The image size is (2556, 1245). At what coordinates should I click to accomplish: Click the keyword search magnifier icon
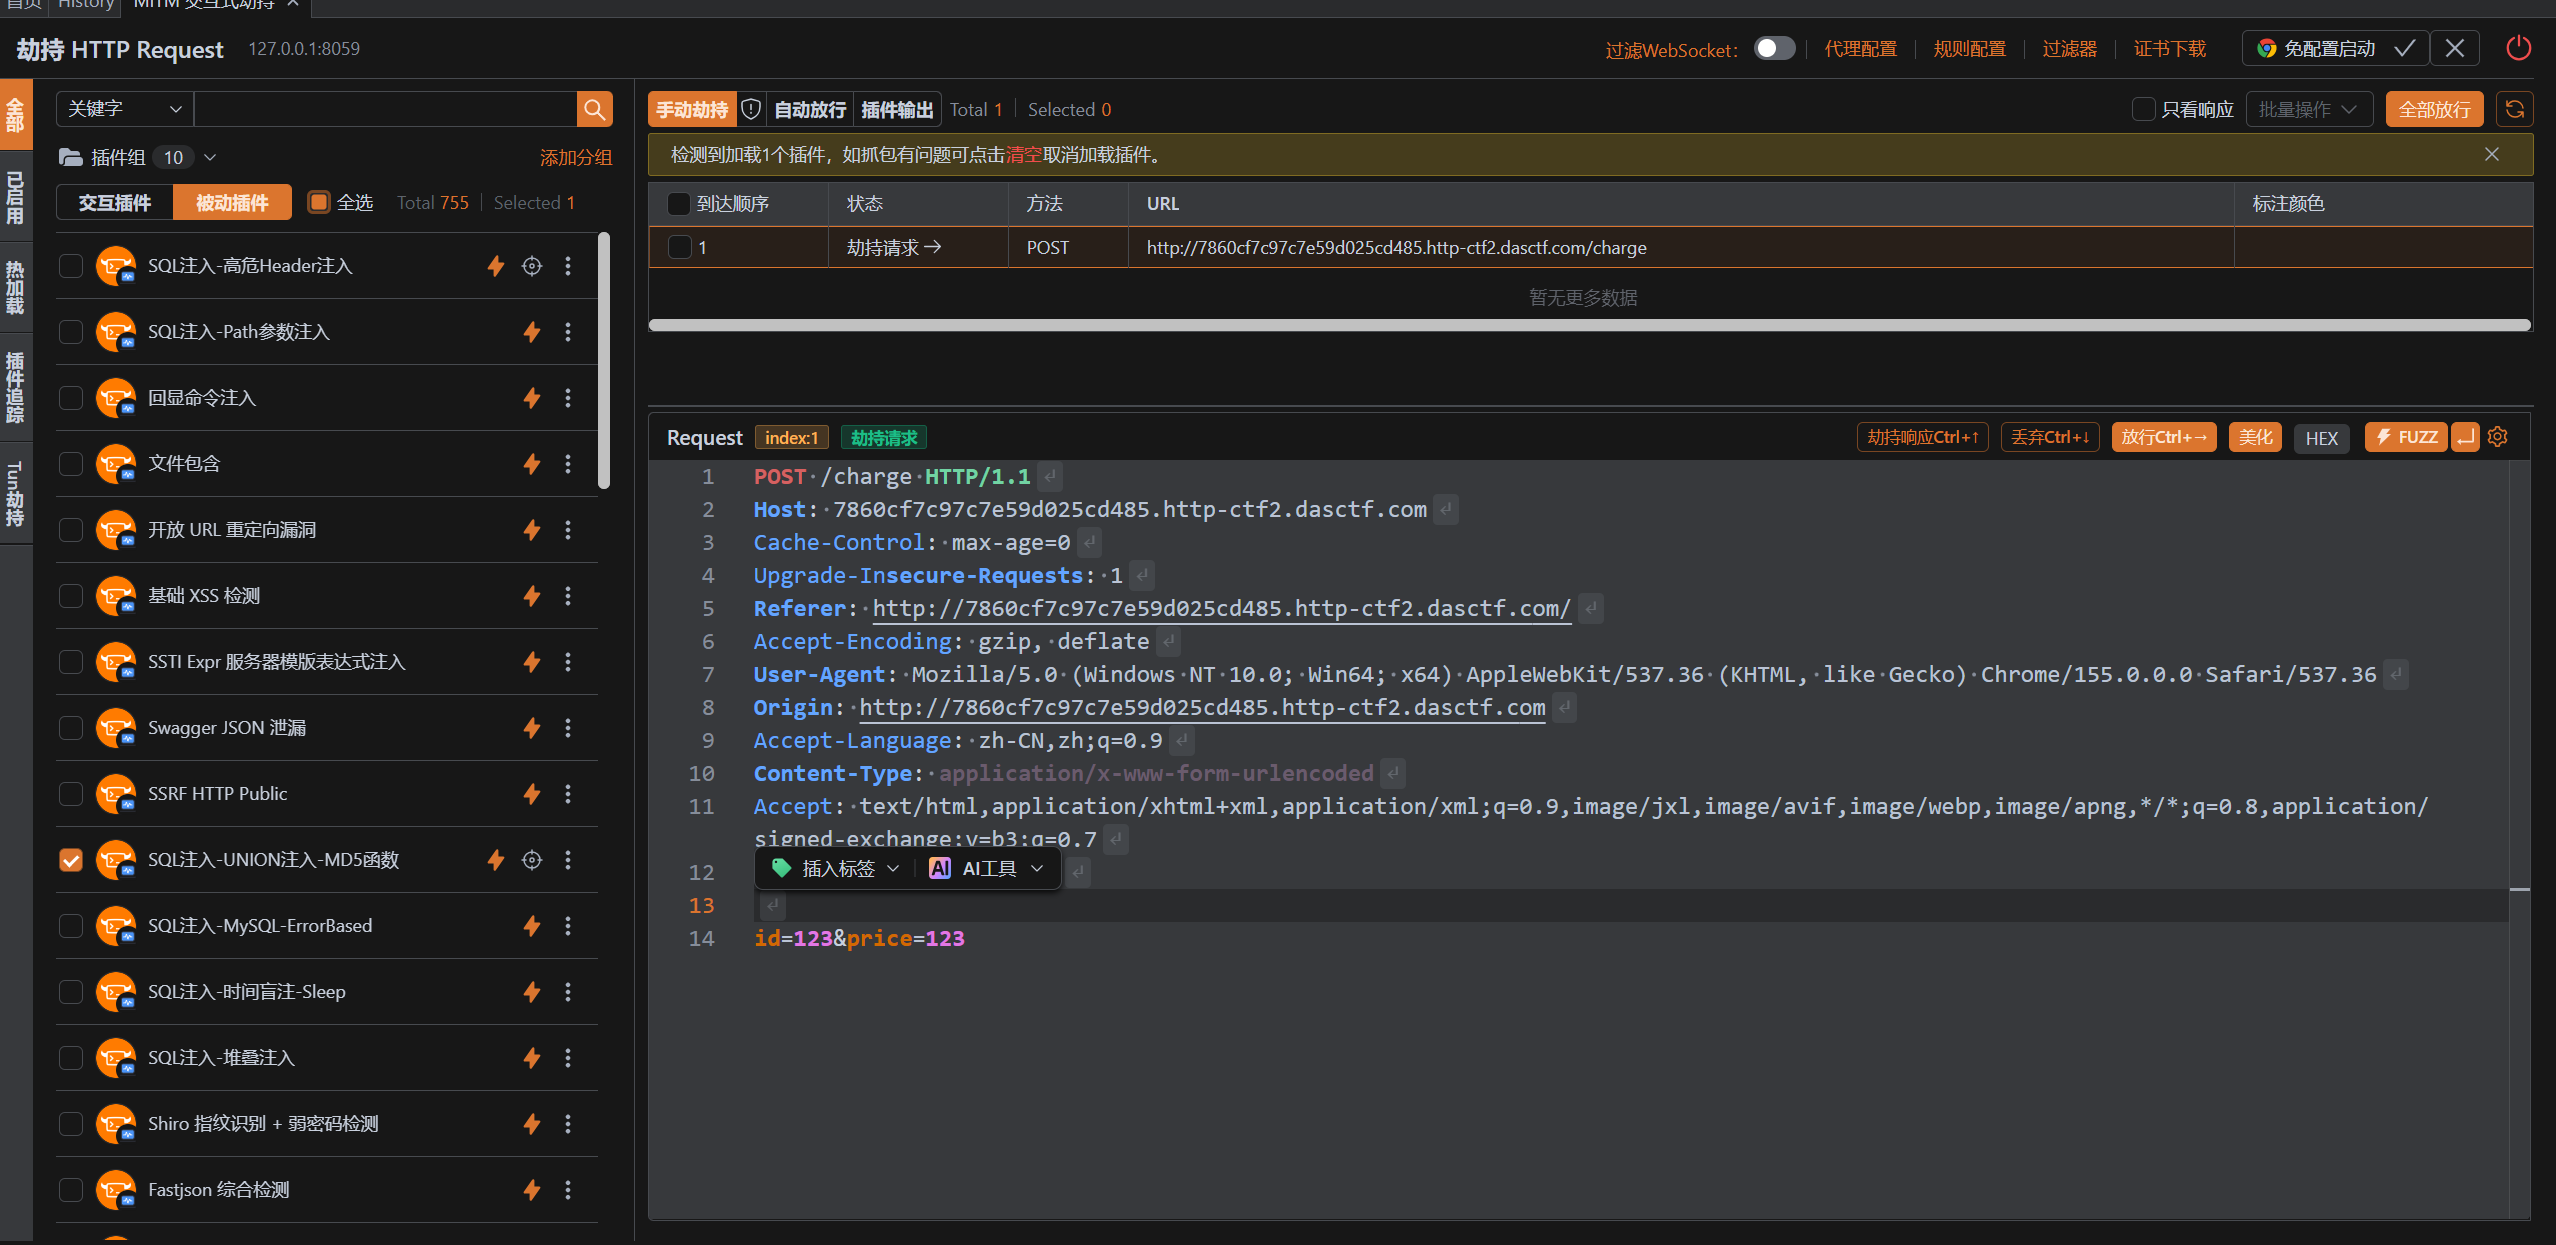[595, 109]
